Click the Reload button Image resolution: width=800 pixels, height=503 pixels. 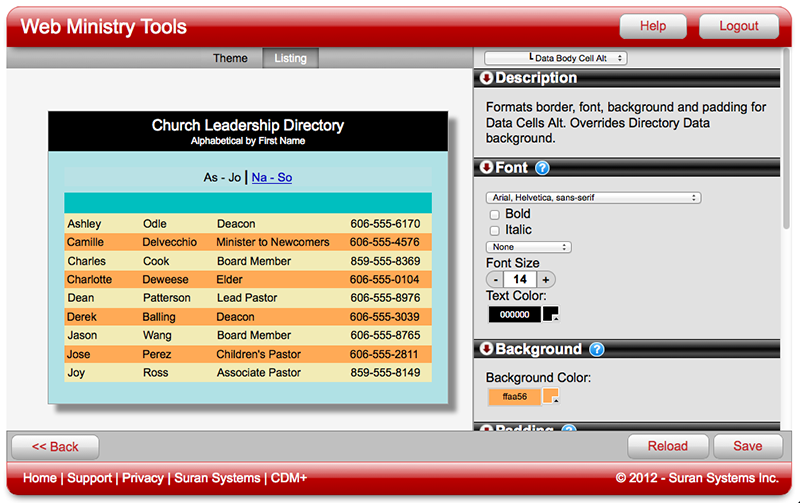point(667,446)
